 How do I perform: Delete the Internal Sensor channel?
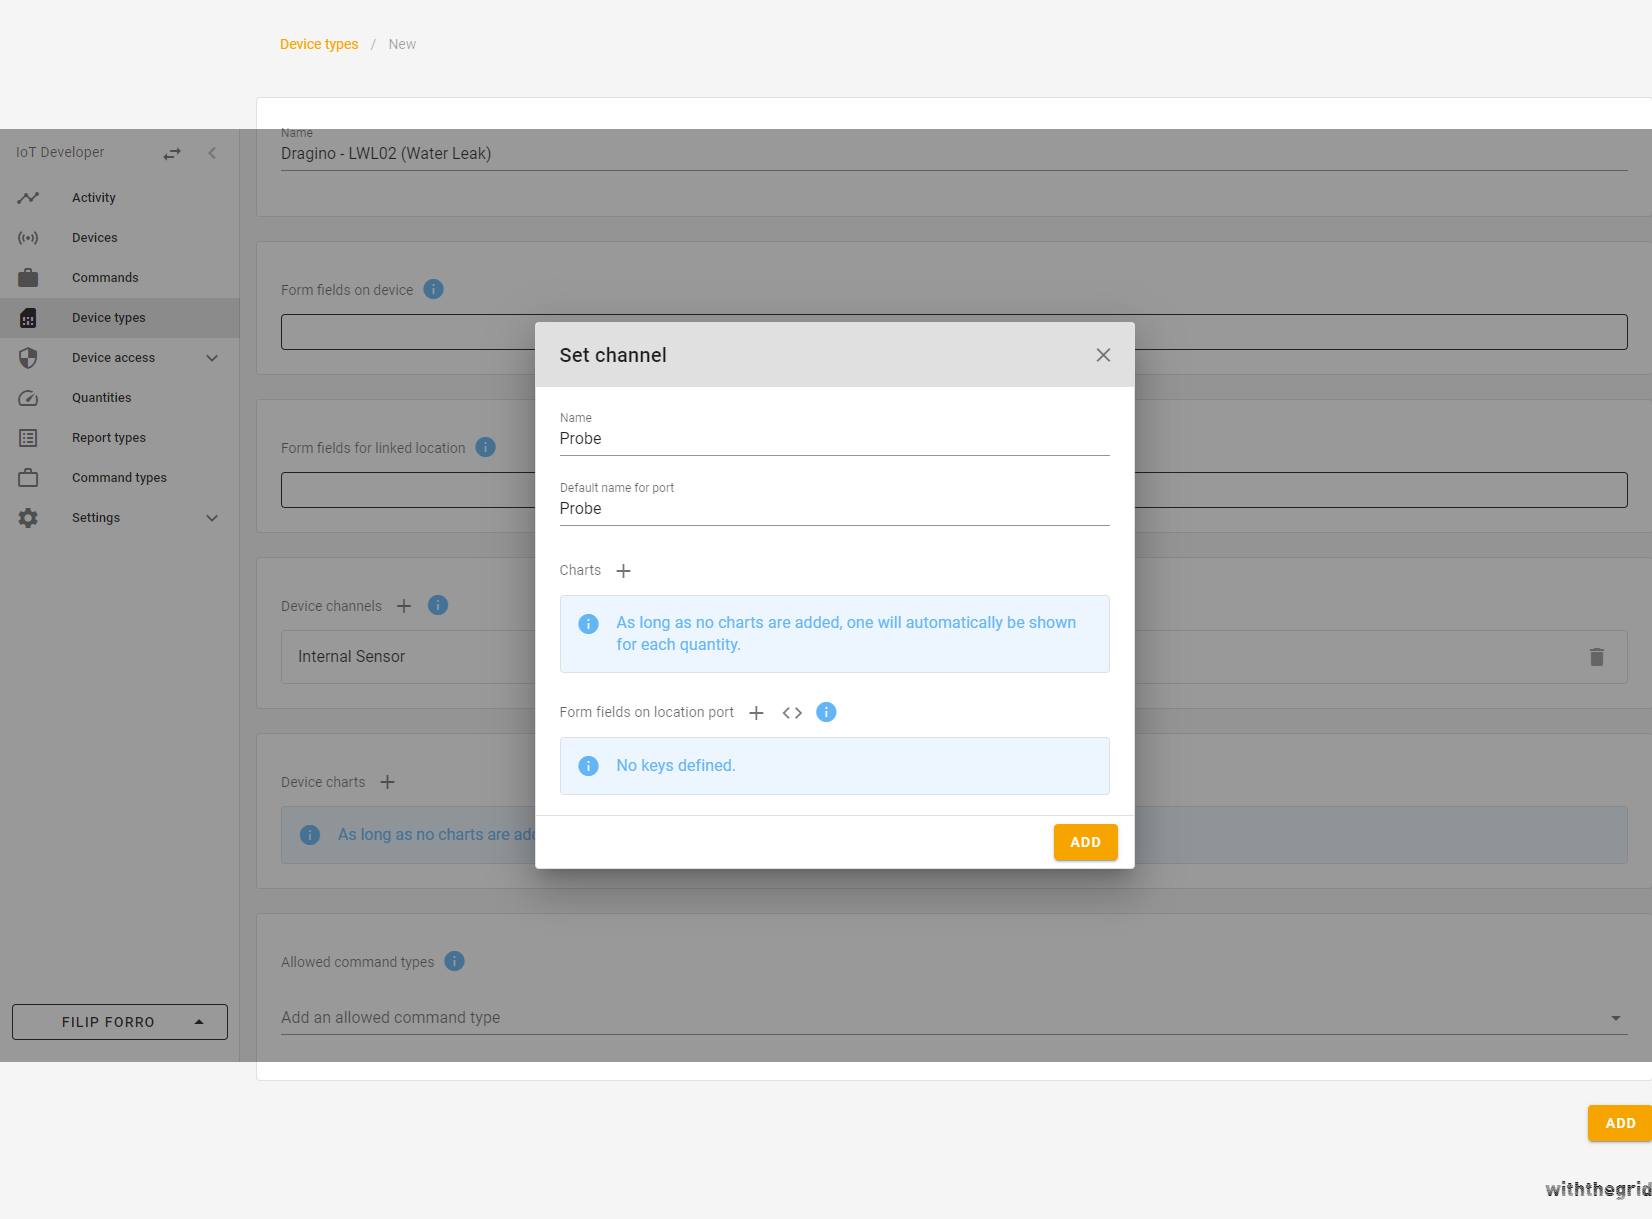(1596, 657)
